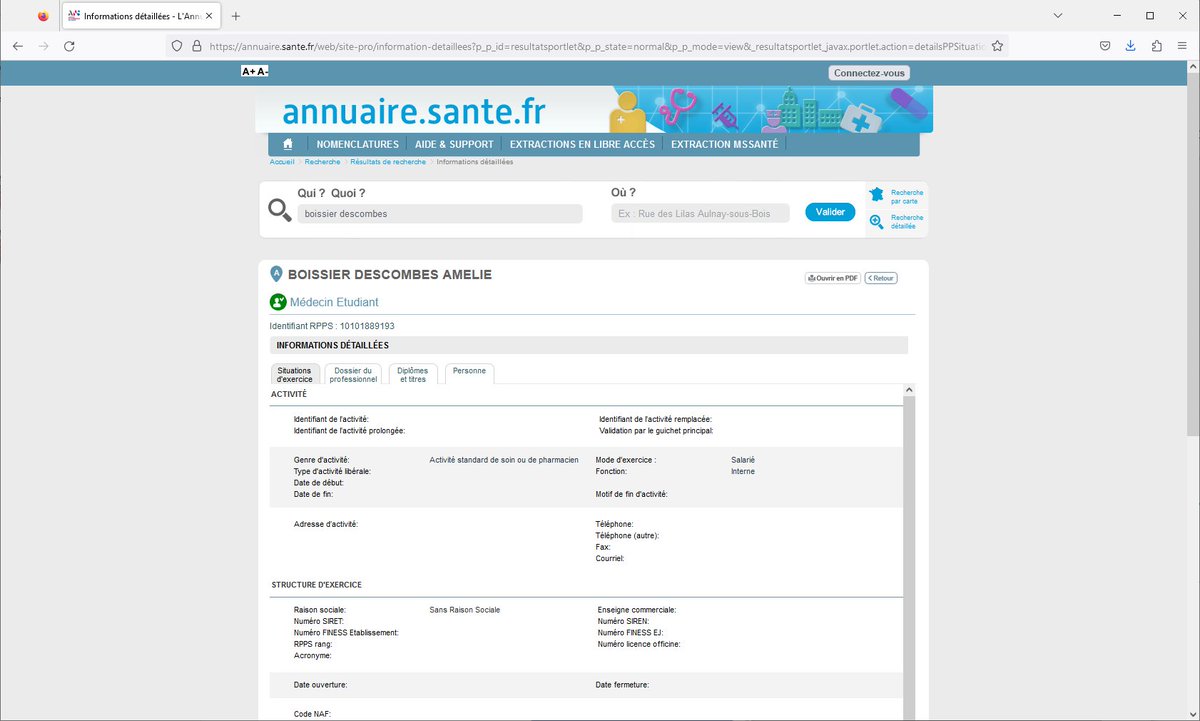Open Recherche par carte map icon

(877, 195)
